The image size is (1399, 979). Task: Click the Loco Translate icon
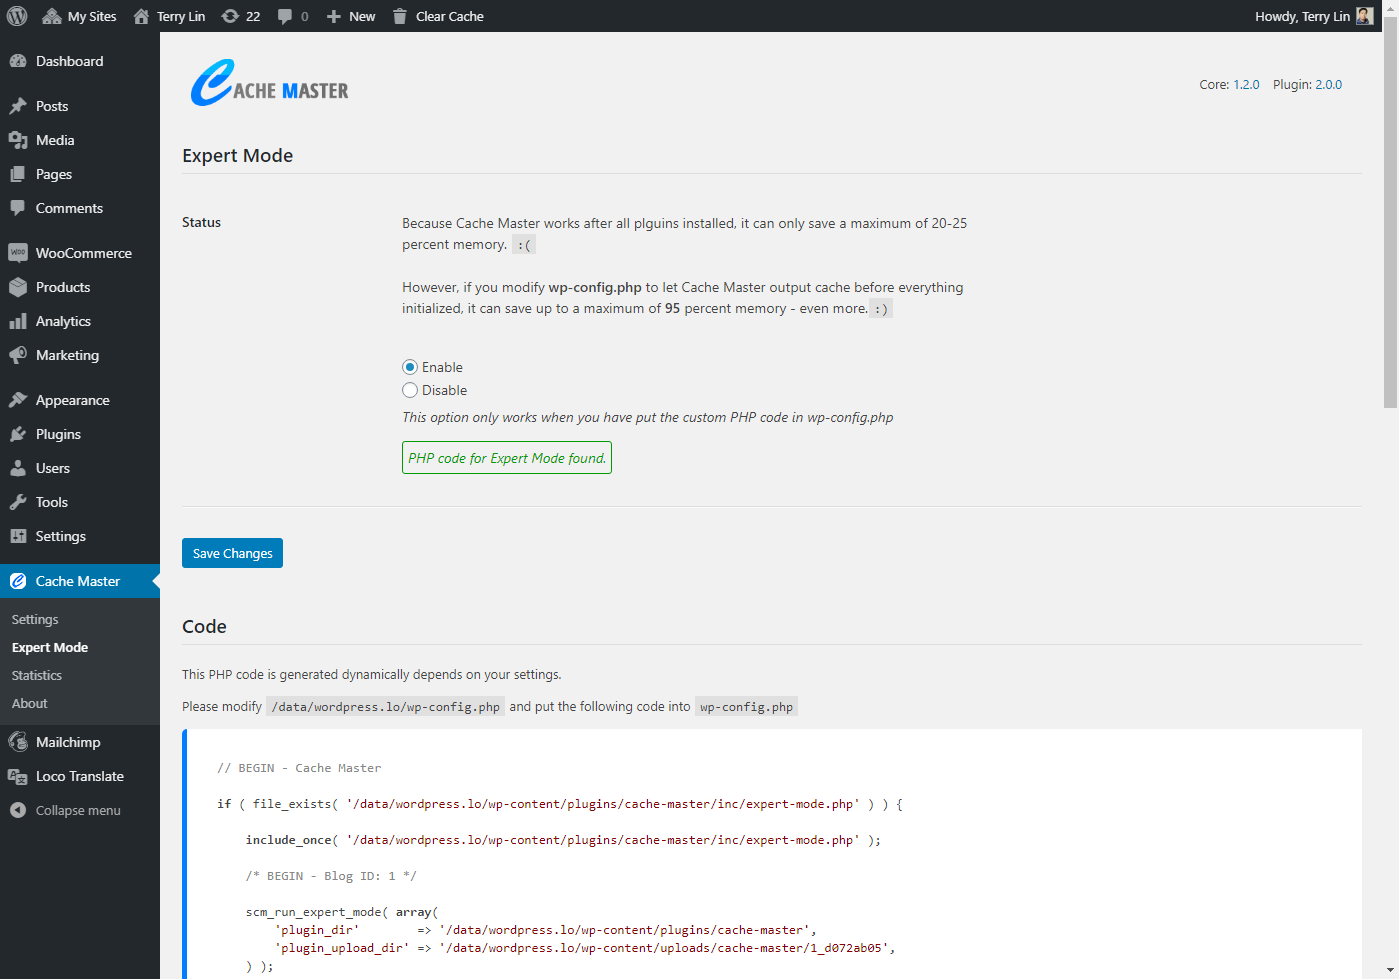click(18, 776)
